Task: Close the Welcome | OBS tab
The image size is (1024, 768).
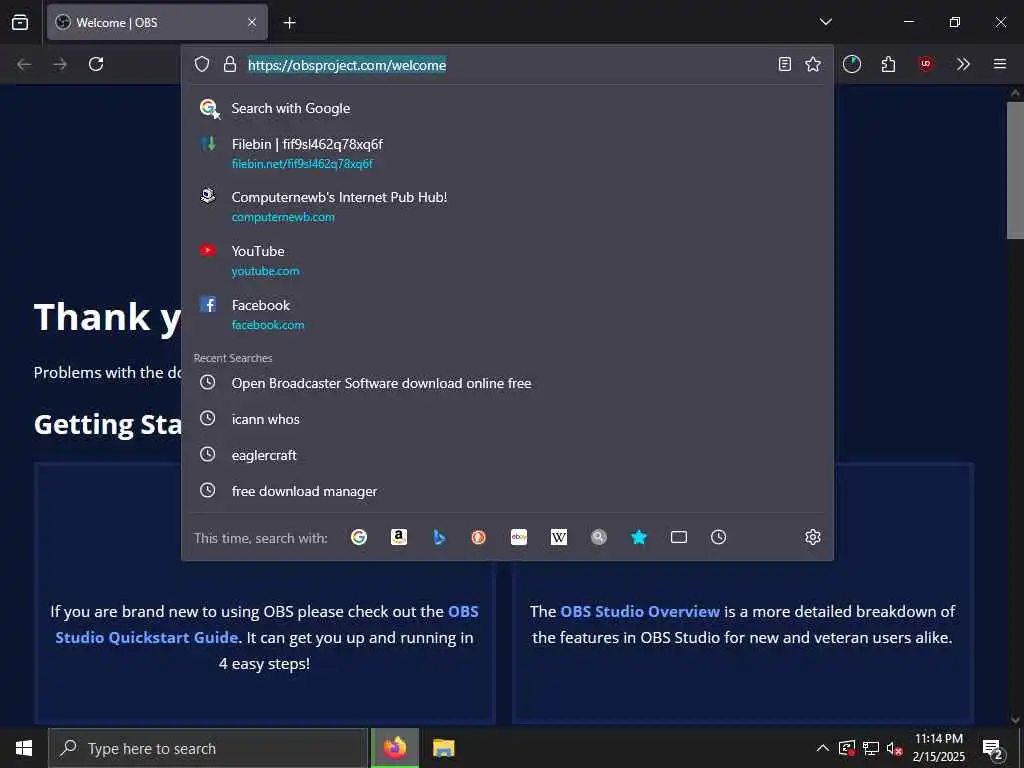Action: point(252,22)
